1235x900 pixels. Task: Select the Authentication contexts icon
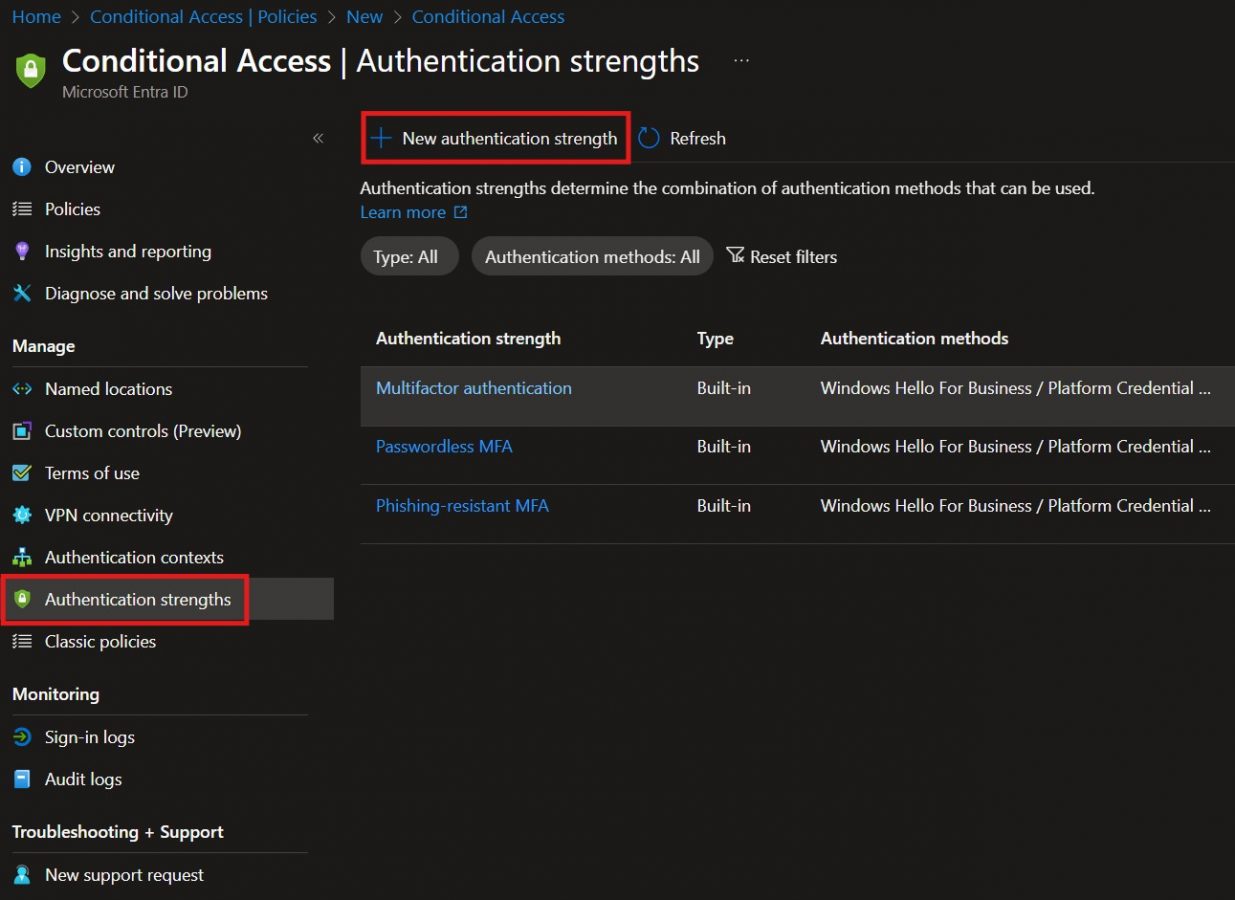22,557
